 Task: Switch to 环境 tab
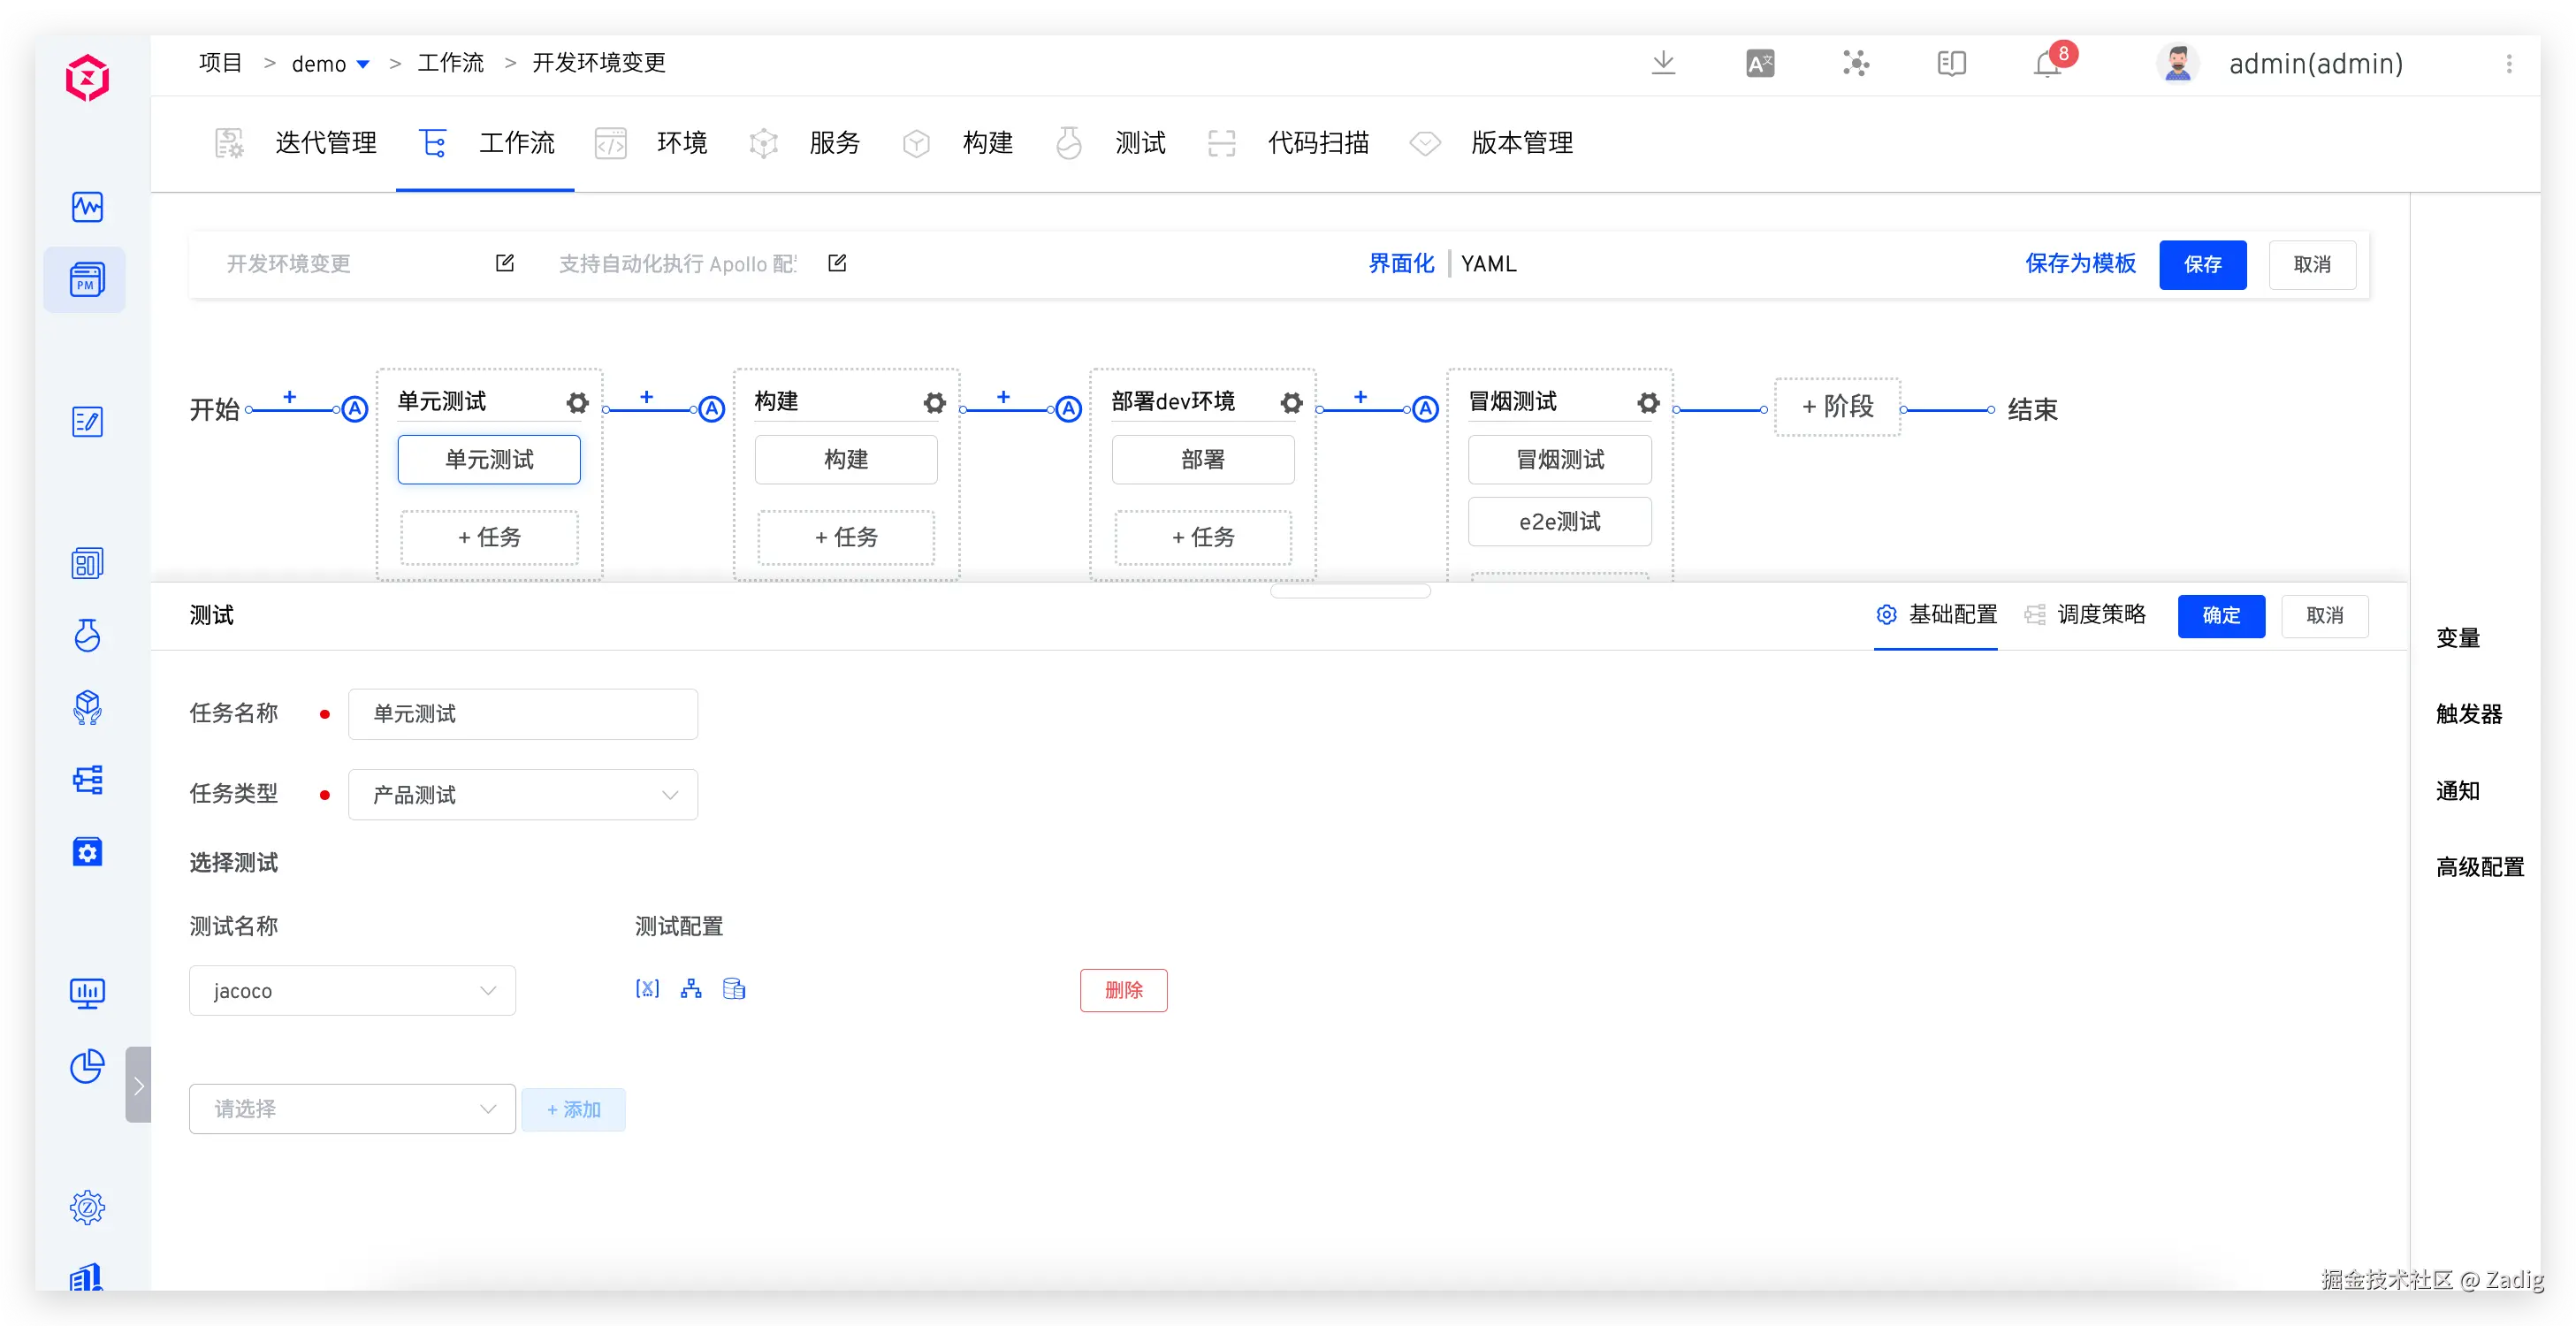(651, 143)
